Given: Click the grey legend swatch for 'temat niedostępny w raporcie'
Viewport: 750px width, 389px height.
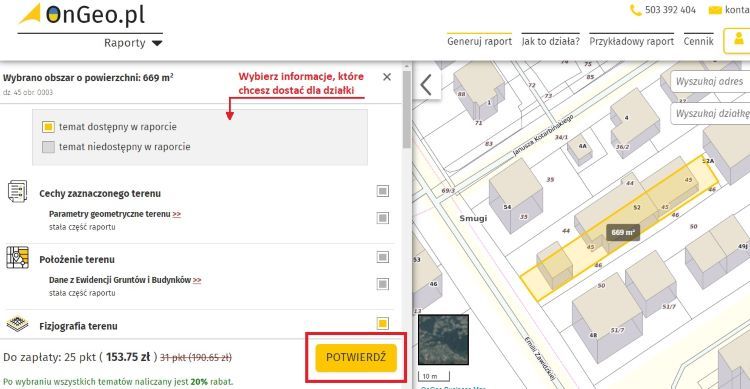Looking at the screenshot, I should point(48,146).
